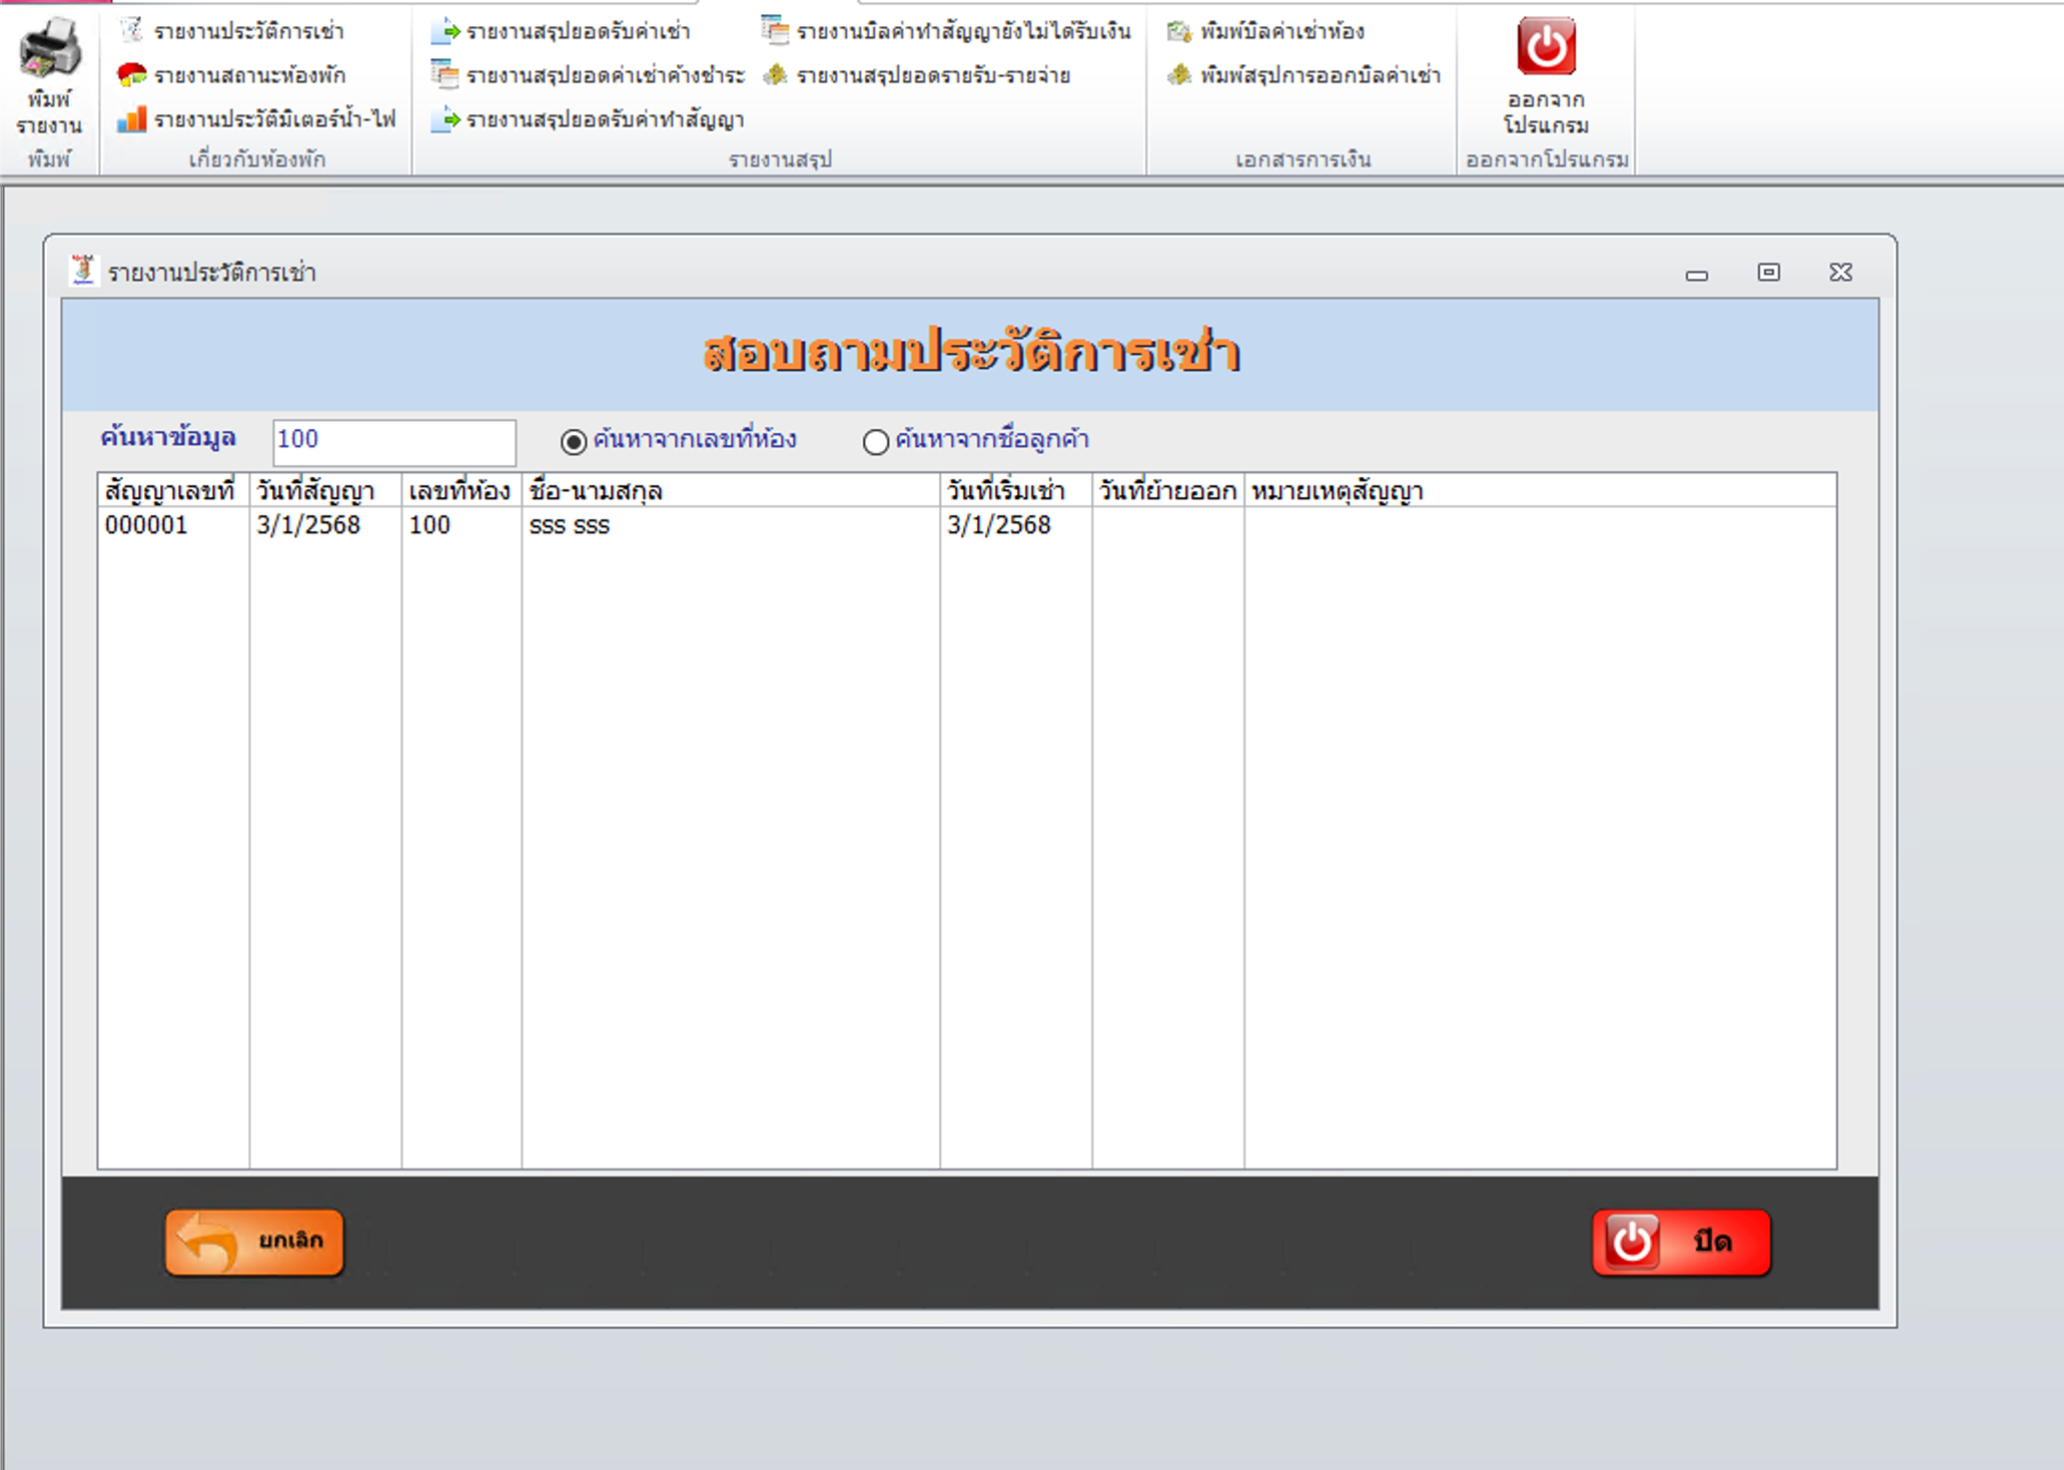Viewport: 2064px width, 1470px height.
Task: Open the รายงานประวัติการเช่า report icon
Action: [x=131, y=31]
